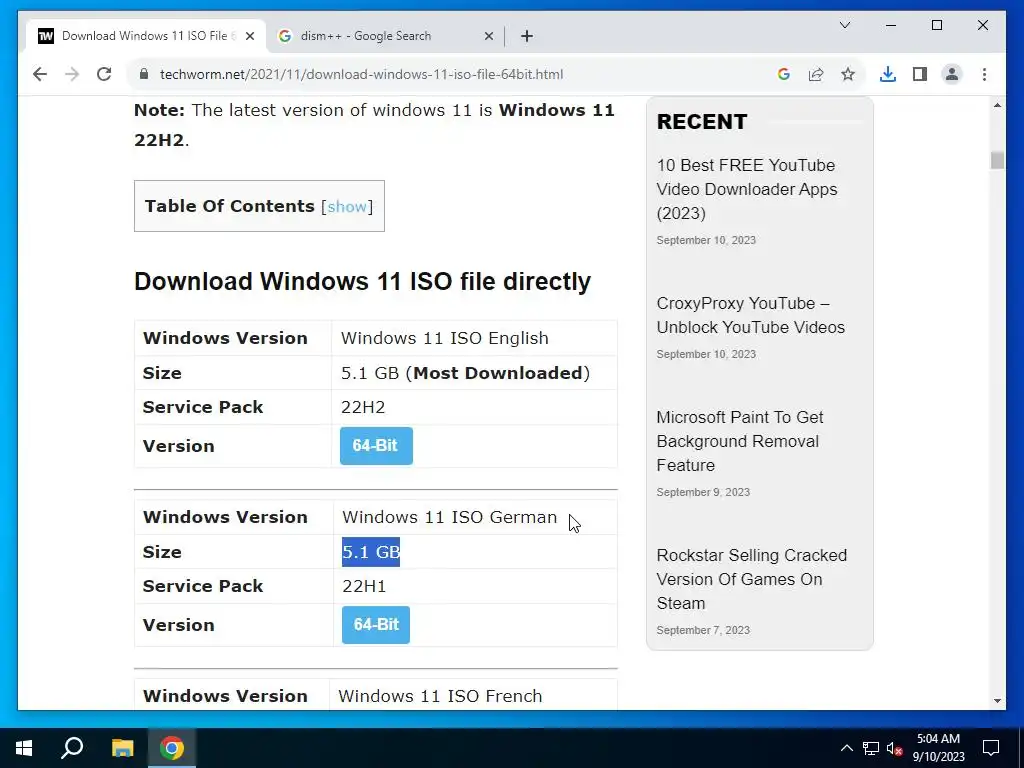Viewport: 1024px width, 768px height.
Task: Click the scrollbar up arrow
Action: [997, 105]
